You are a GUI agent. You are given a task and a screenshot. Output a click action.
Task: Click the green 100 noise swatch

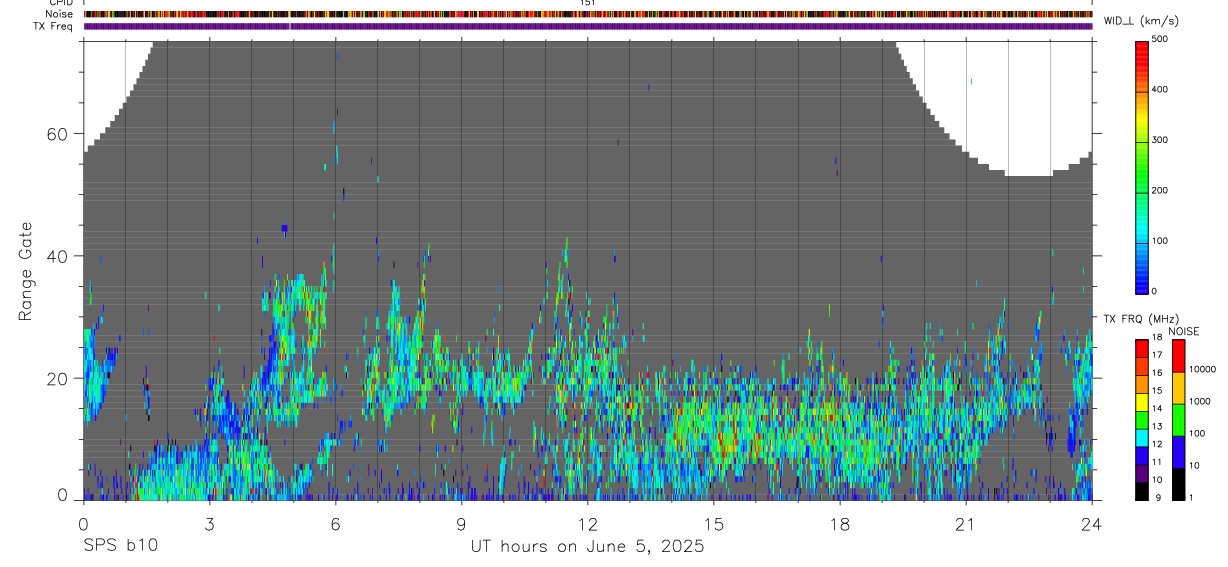(x=1179, y=420)
